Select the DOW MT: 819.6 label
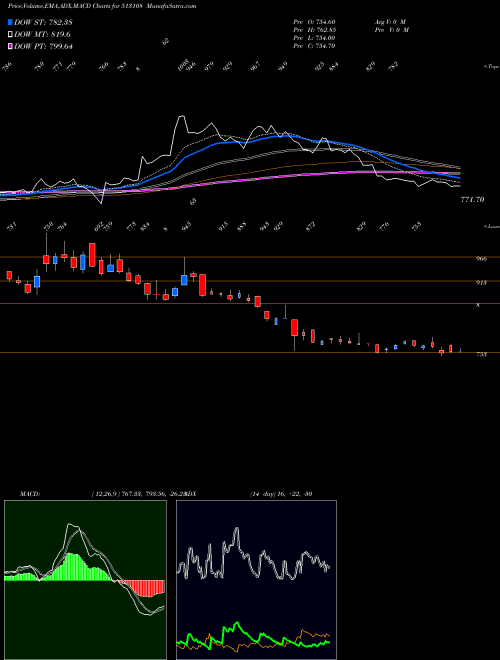500x660 pixels. click(x=42, y=35)
